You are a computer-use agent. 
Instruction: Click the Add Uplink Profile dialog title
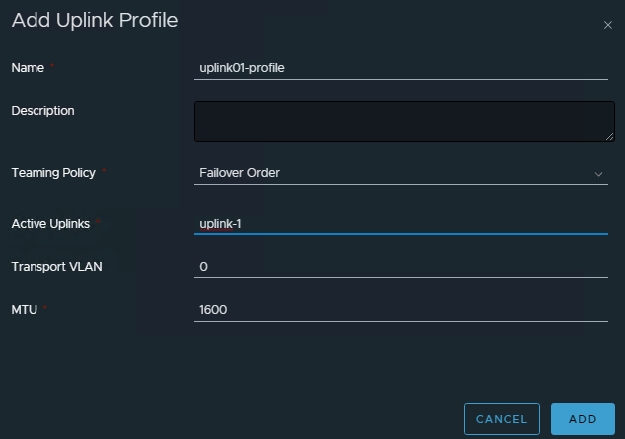point(95,22)
